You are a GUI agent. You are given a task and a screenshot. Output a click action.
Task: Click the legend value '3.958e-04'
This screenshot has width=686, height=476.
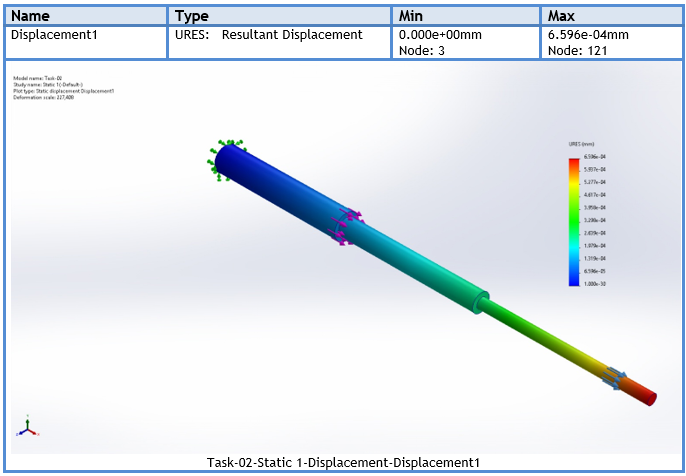pyautogui.click(x=595, y=207)
